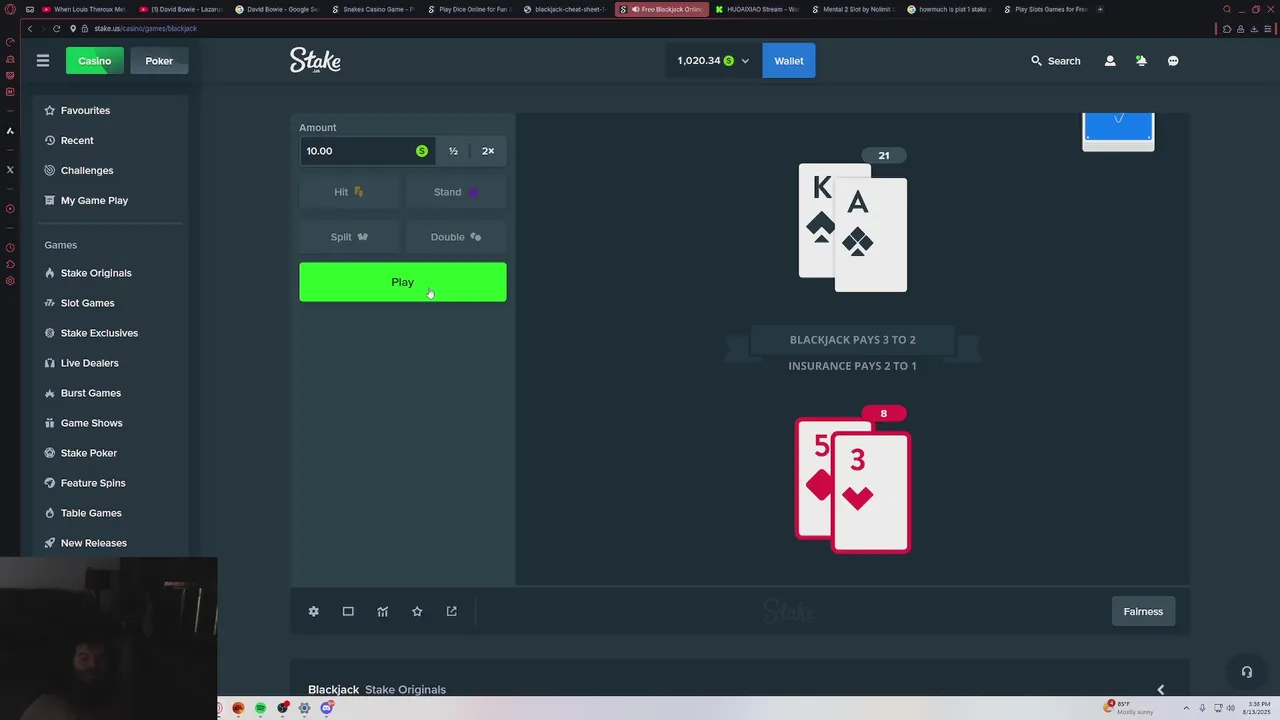Viewport: 1280px width, 720px height.
Task: Toggle theatre mode rectangle icon
Action: 348,611
